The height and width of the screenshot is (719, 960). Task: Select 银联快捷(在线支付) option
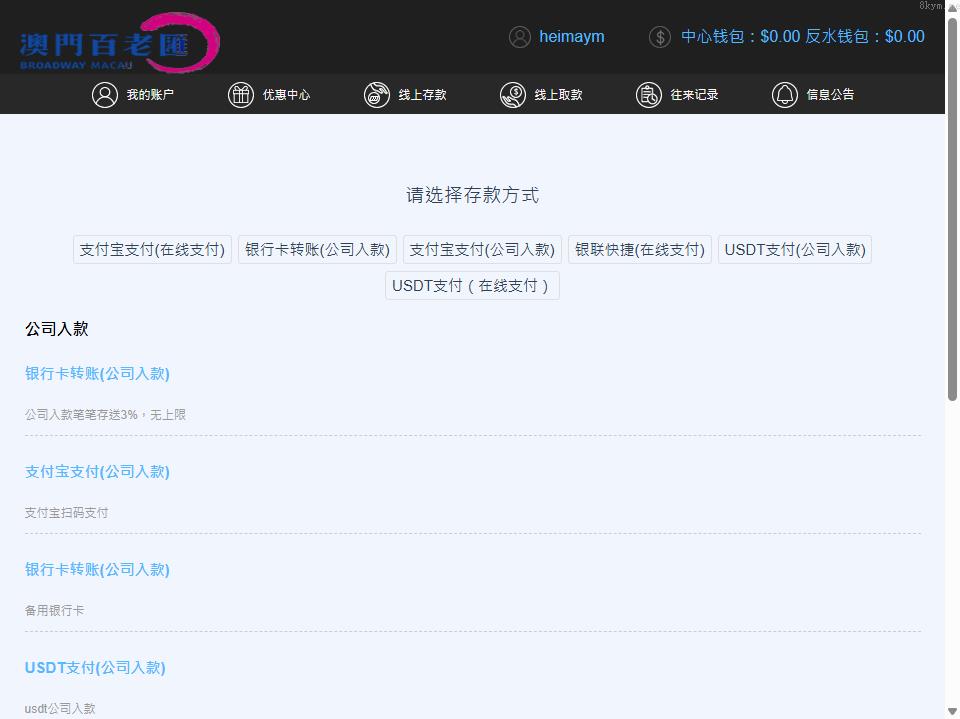640,250
